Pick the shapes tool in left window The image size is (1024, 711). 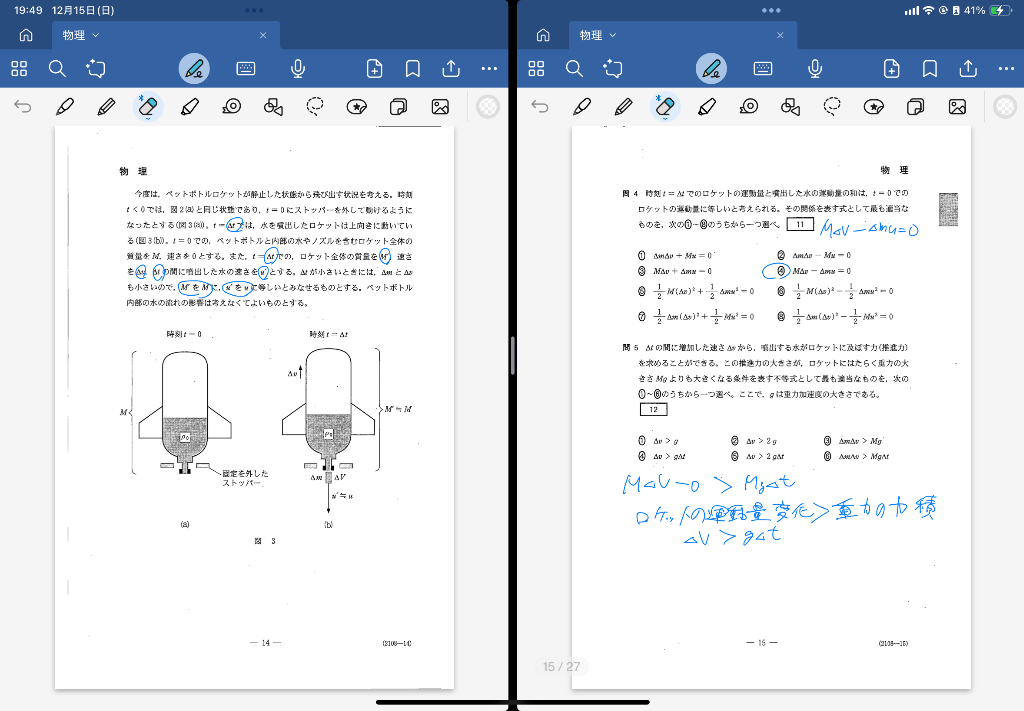coord(273,107)
